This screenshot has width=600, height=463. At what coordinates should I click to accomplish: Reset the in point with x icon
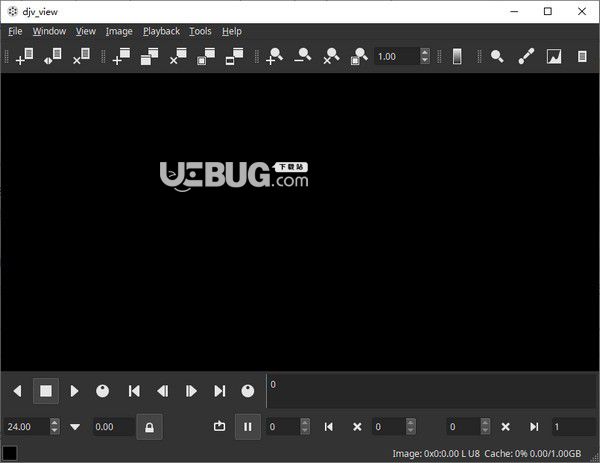[x=357, y=427]
